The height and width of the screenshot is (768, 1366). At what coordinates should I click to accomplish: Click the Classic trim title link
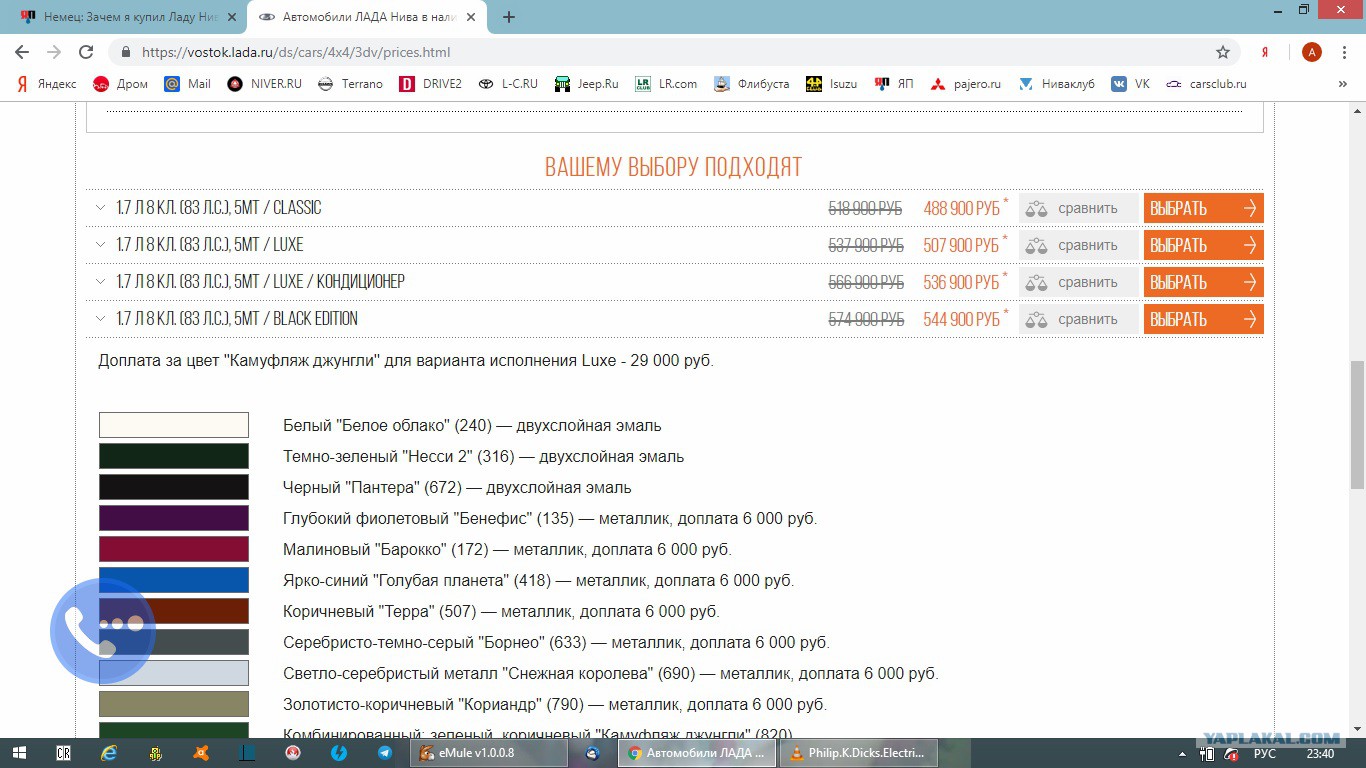click(x=219, y=208)
